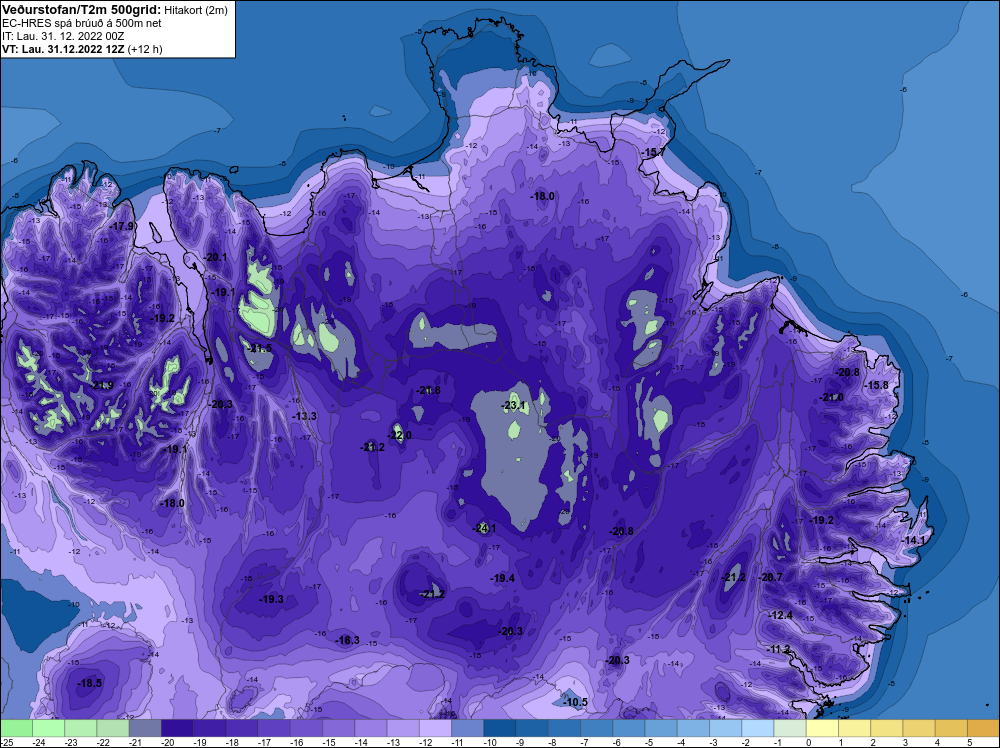The height and width of the screenshot is (748, 1000).
Task: Click the -10 value in the bottom legend
Action: pos(492,742)
